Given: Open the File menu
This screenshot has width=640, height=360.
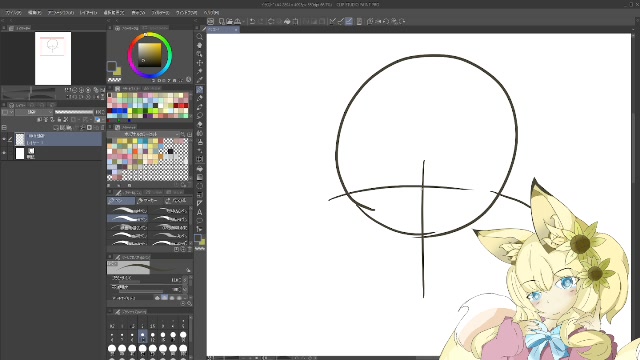Looking at the screenshot, I should point(13,13).
